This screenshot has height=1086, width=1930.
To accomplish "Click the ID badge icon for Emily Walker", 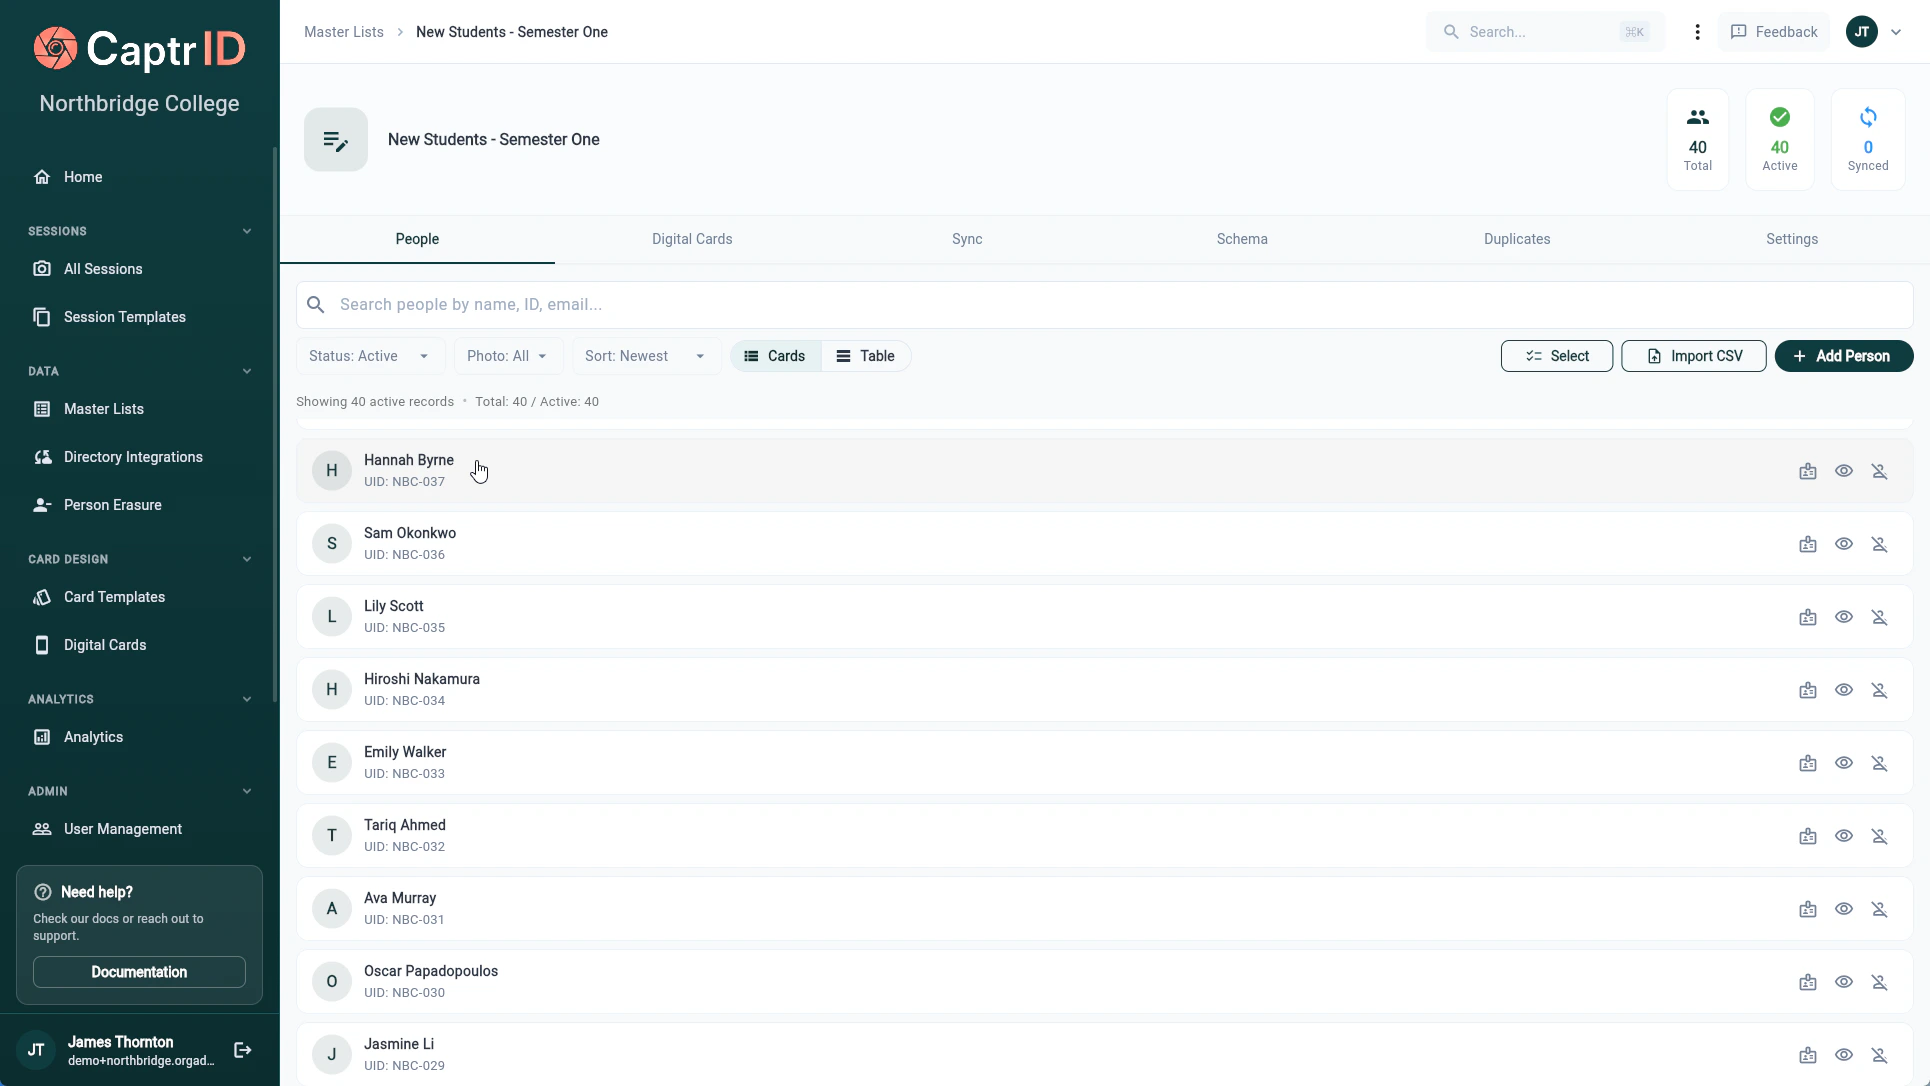I will (x=1807, y=763).
